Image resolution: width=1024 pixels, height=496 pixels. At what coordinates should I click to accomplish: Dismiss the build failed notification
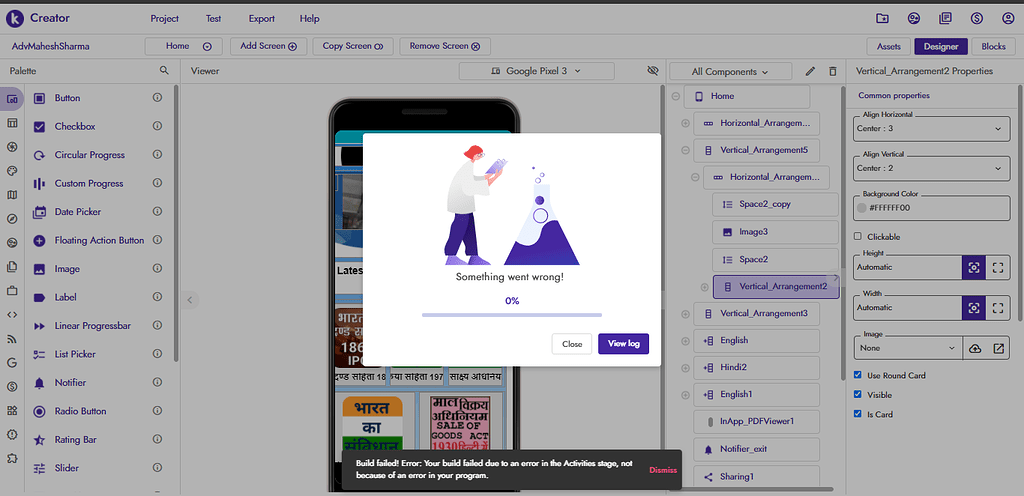pyautogui.click(x=662, y=470)
